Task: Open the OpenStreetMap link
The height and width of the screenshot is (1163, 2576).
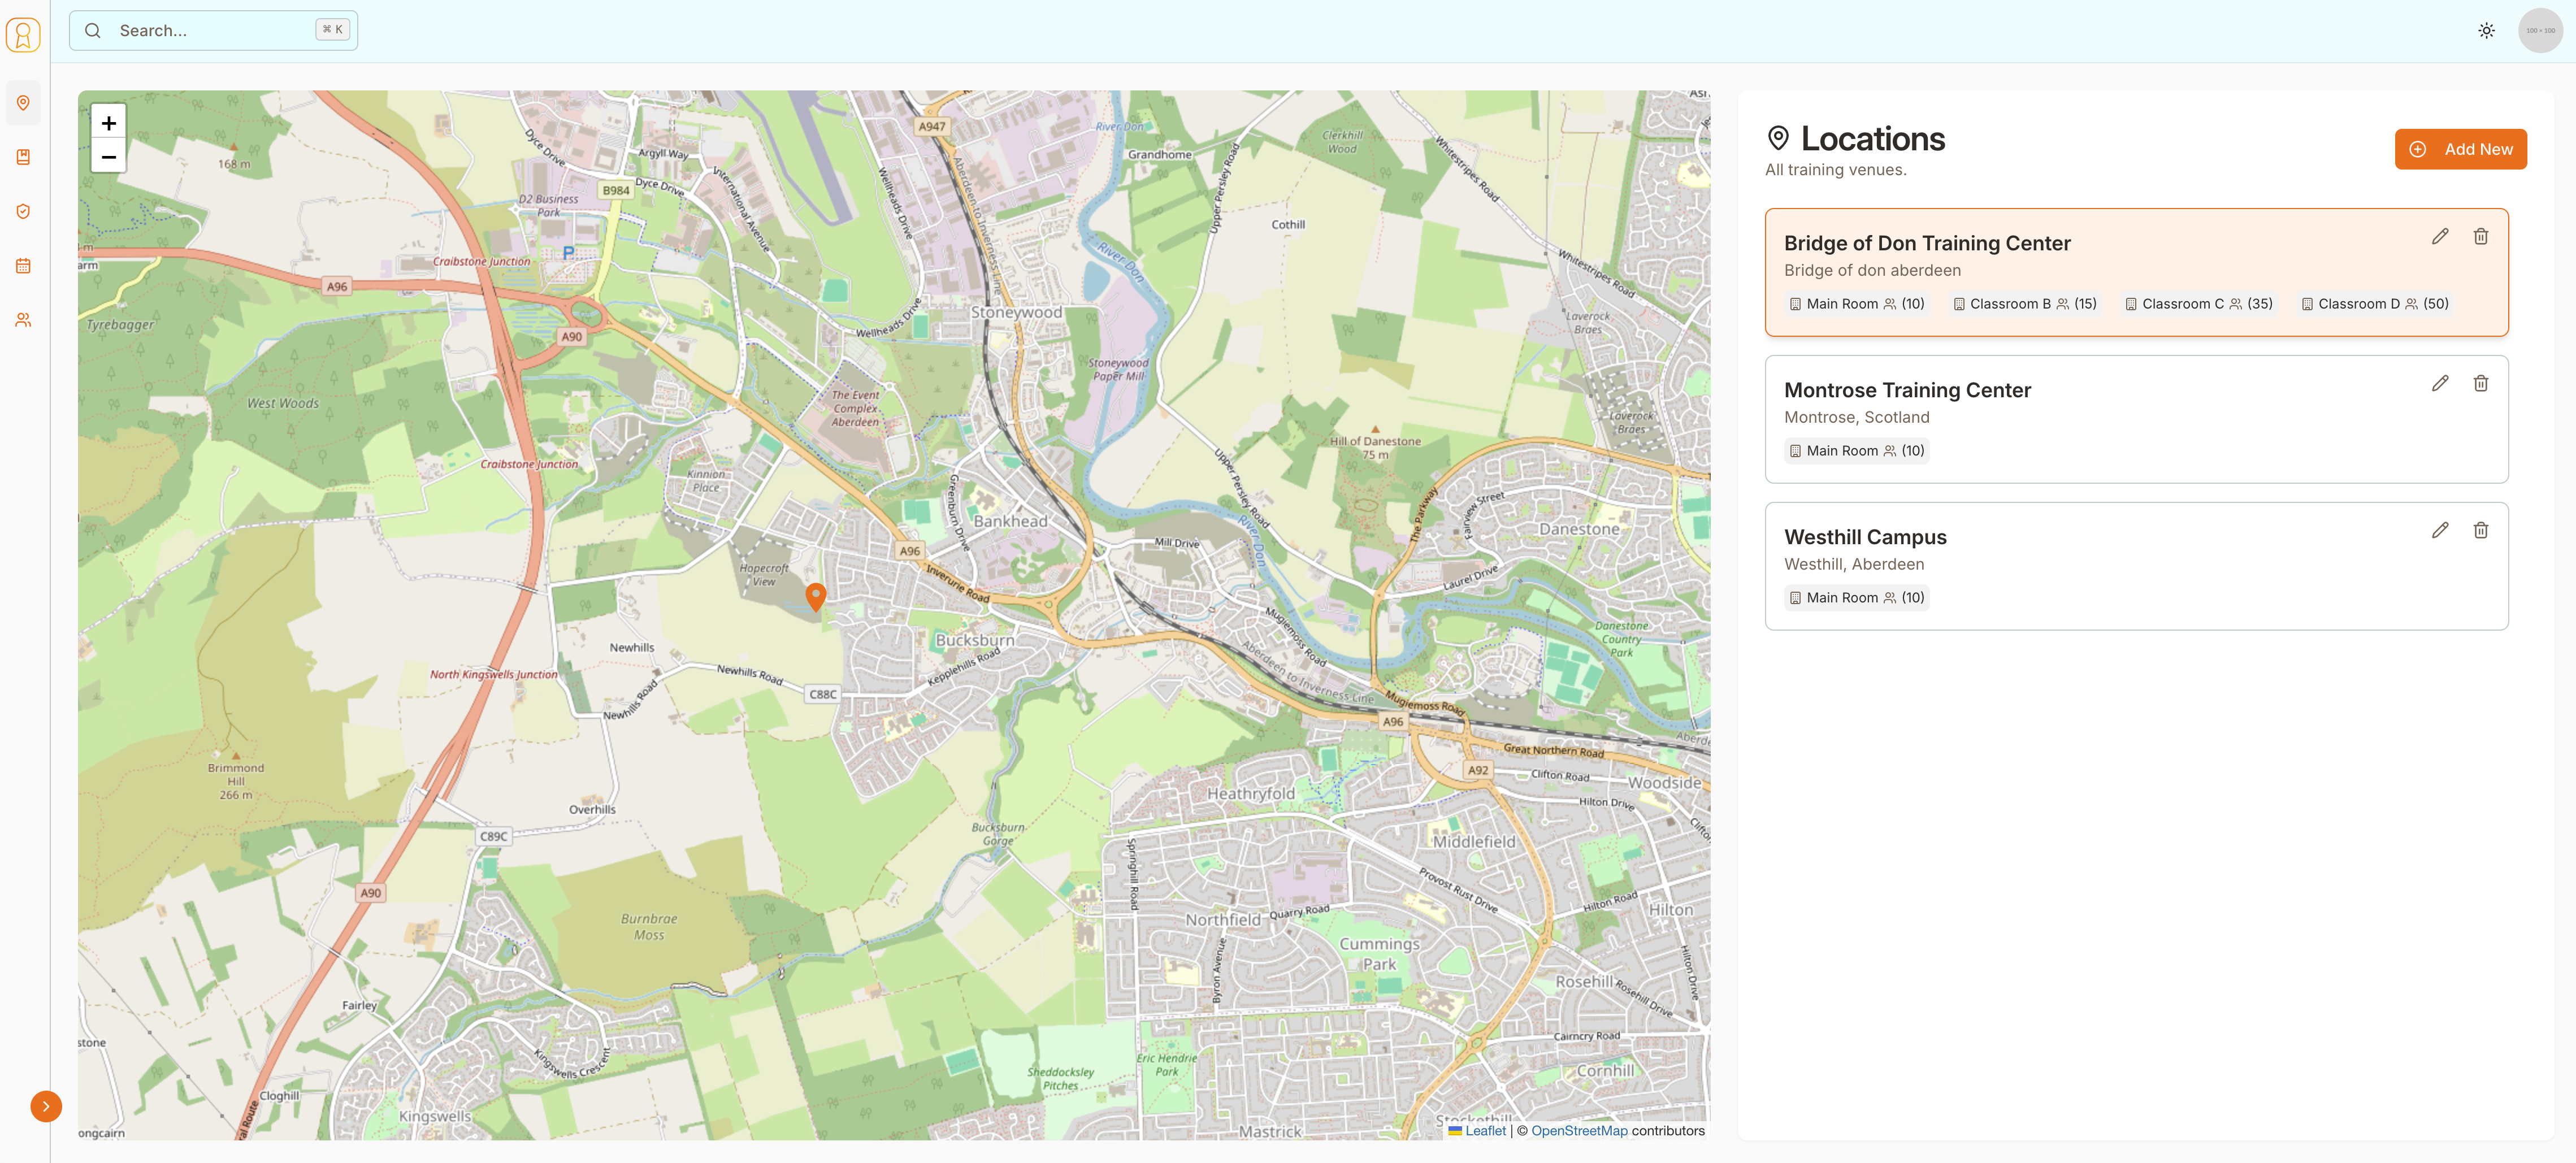Action: click(x=1578, y=1131)
